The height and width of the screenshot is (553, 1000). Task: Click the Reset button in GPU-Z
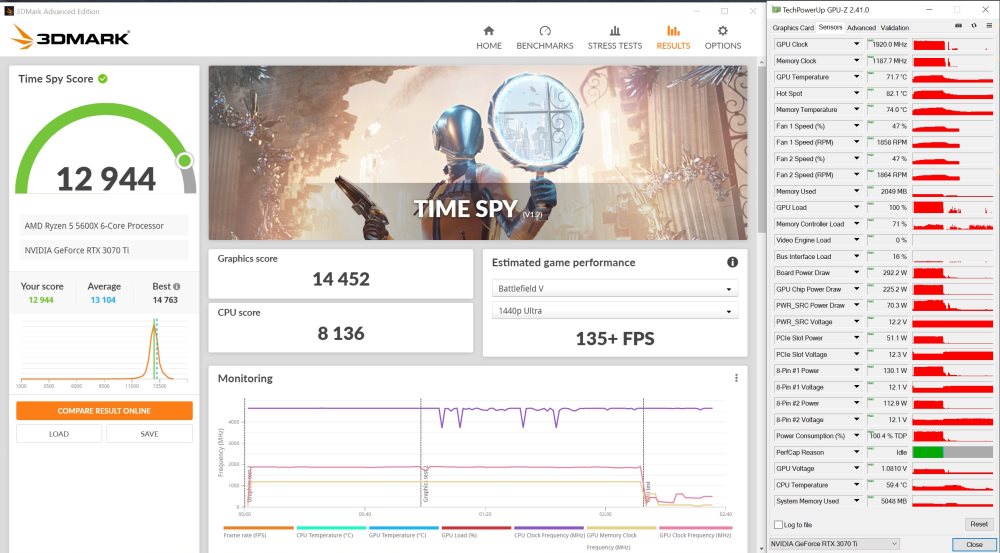(x=978, y=524)
